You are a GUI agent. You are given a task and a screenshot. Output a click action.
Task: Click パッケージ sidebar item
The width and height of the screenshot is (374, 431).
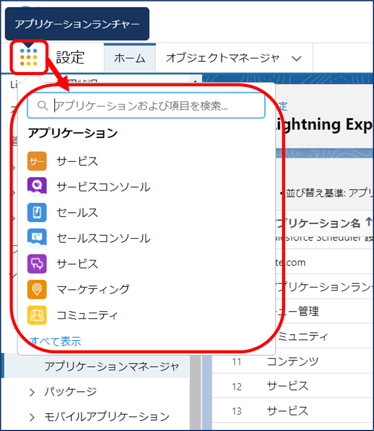point(70,392)
